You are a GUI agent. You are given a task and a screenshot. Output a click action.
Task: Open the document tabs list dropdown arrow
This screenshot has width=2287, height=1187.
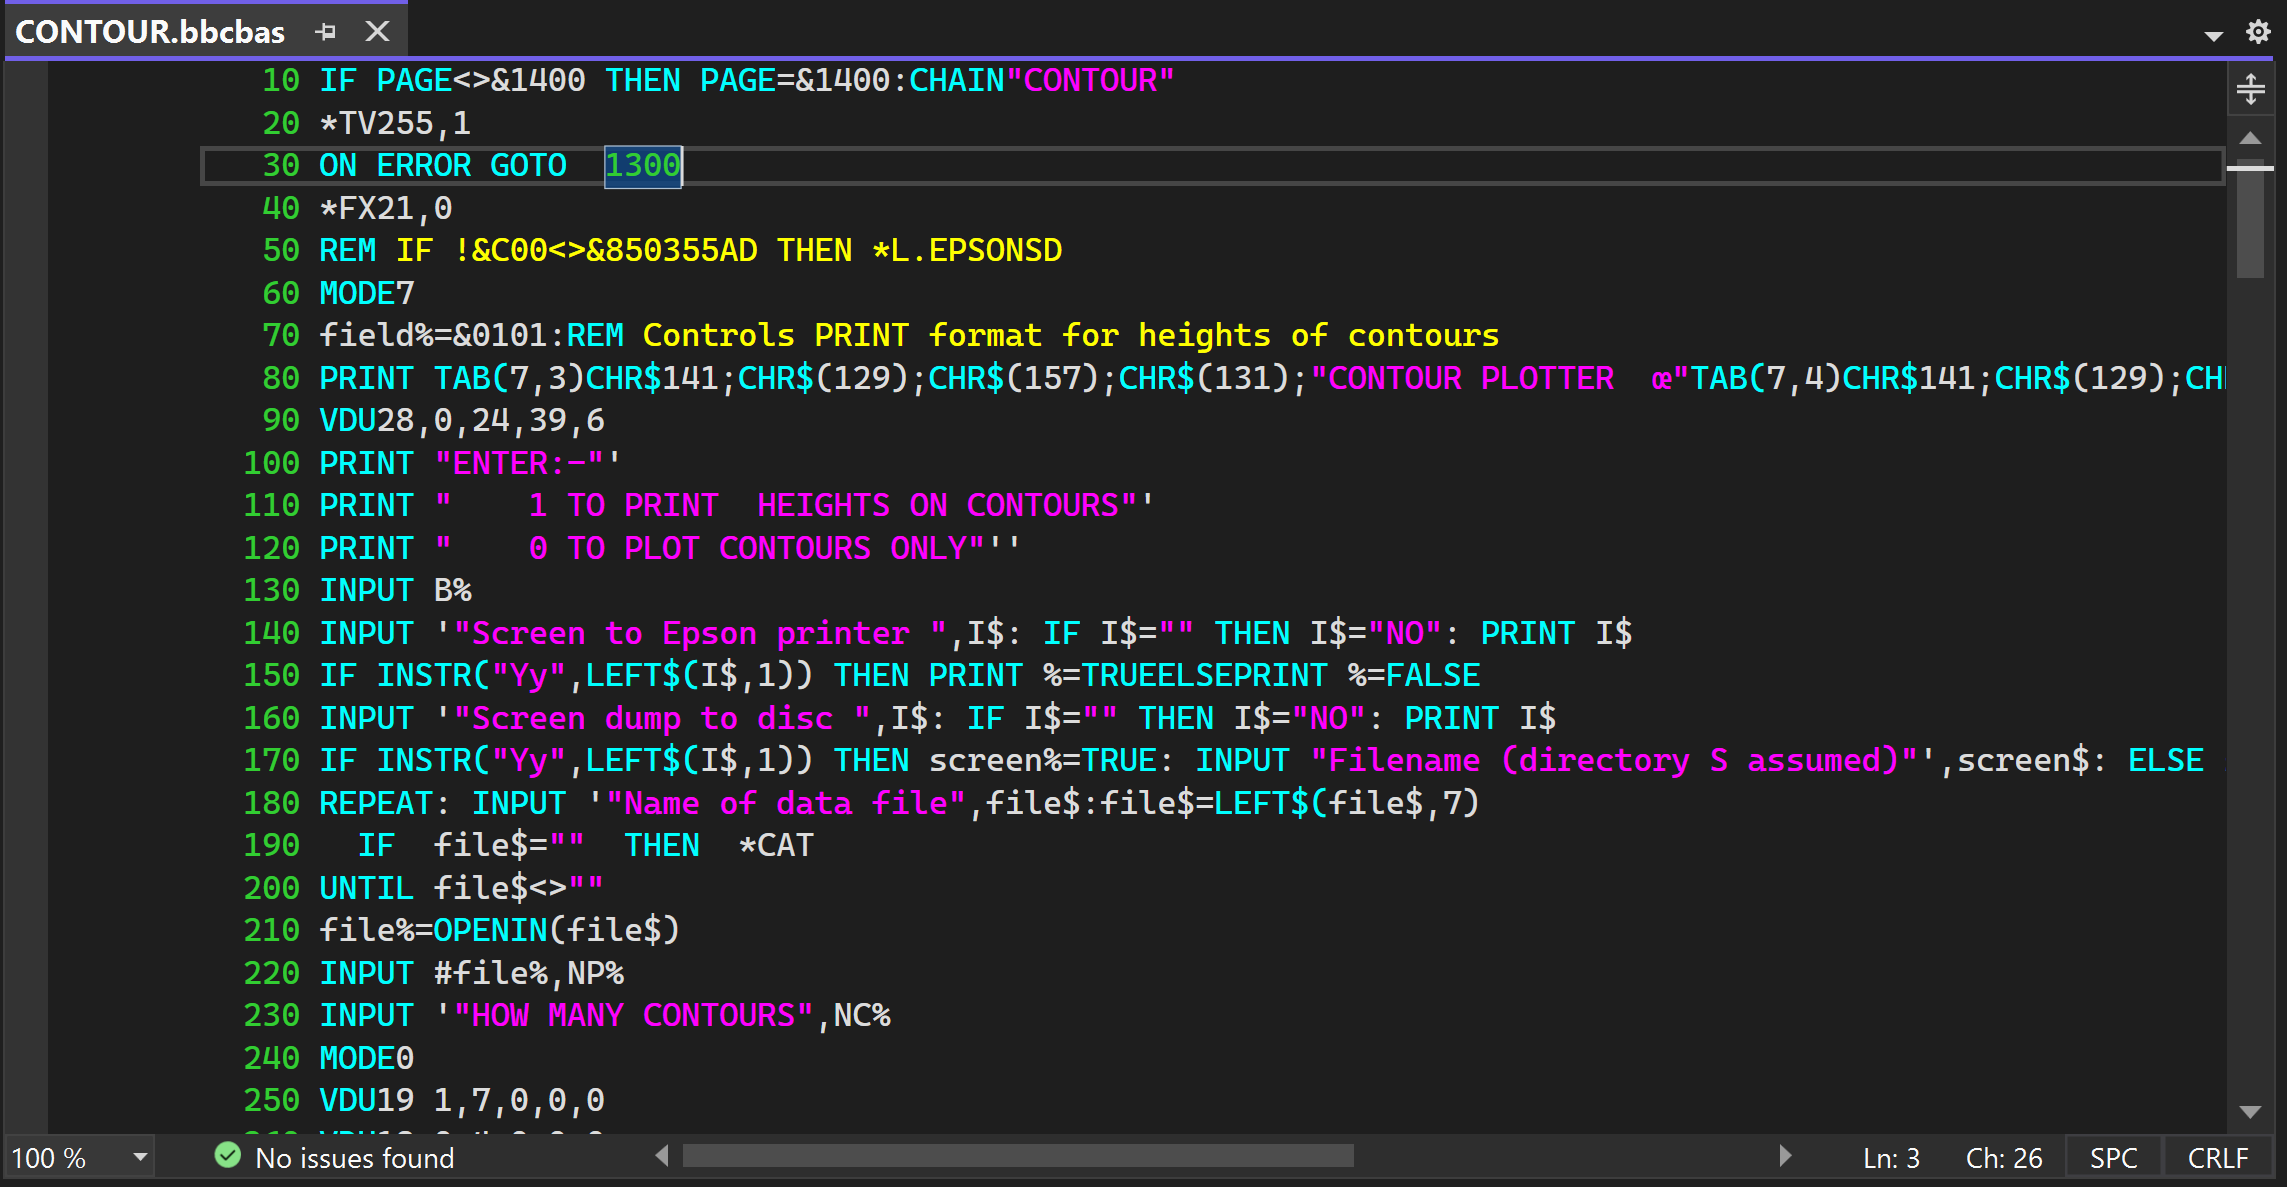(x=2213, y=35)
